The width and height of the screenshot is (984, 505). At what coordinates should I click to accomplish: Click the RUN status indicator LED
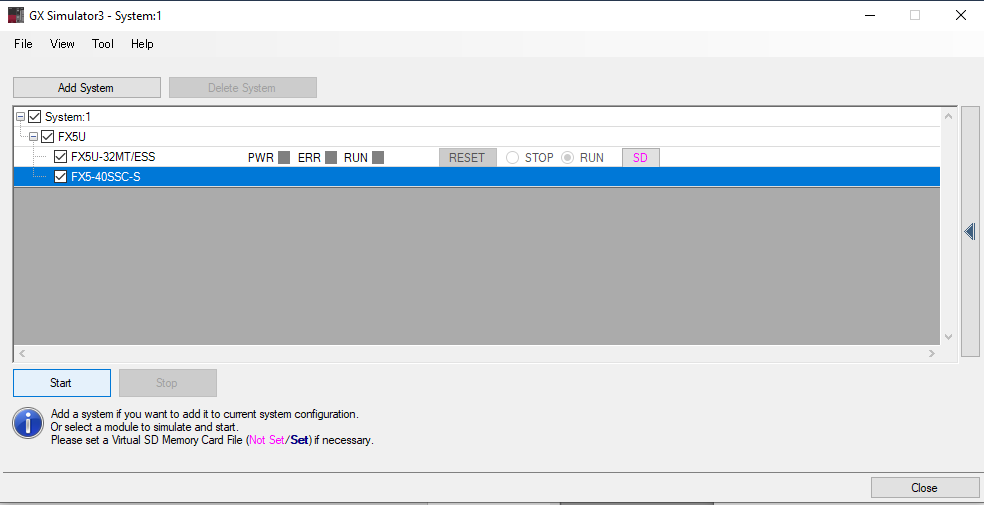click(378, 158)
